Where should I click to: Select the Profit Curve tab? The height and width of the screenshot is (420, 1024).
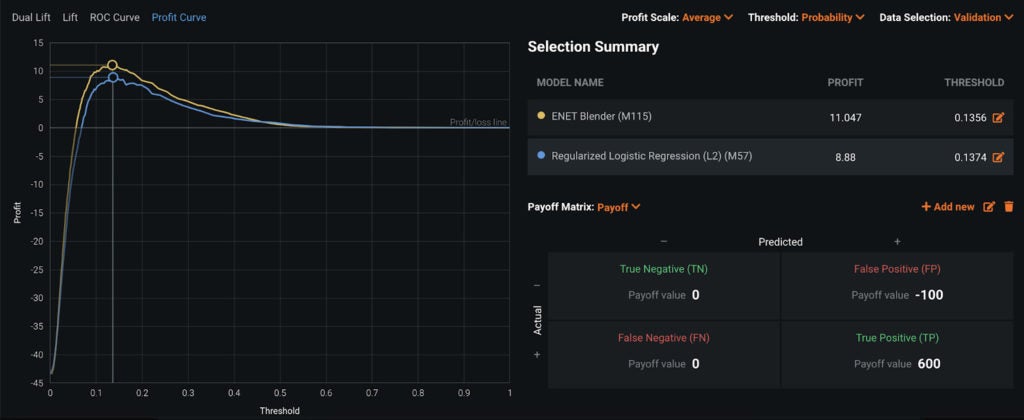click(179, 18)
